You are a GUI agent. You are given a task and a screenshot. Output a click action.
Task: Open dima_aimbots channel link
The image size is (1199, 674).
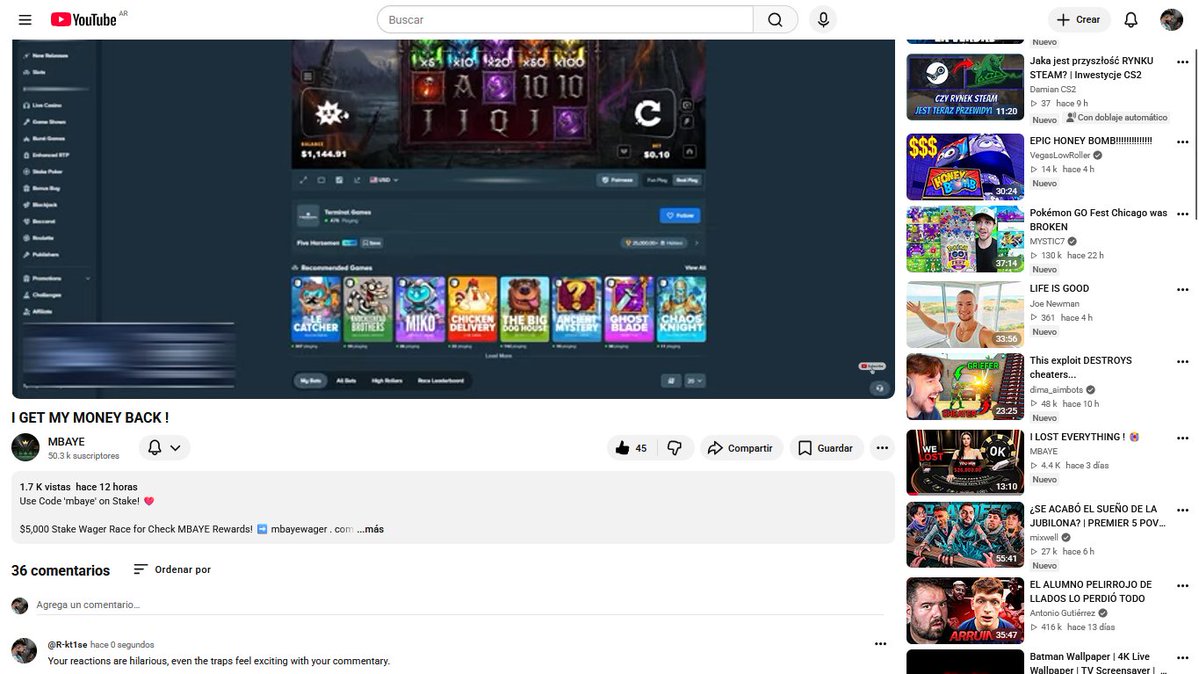(1056, 389)
